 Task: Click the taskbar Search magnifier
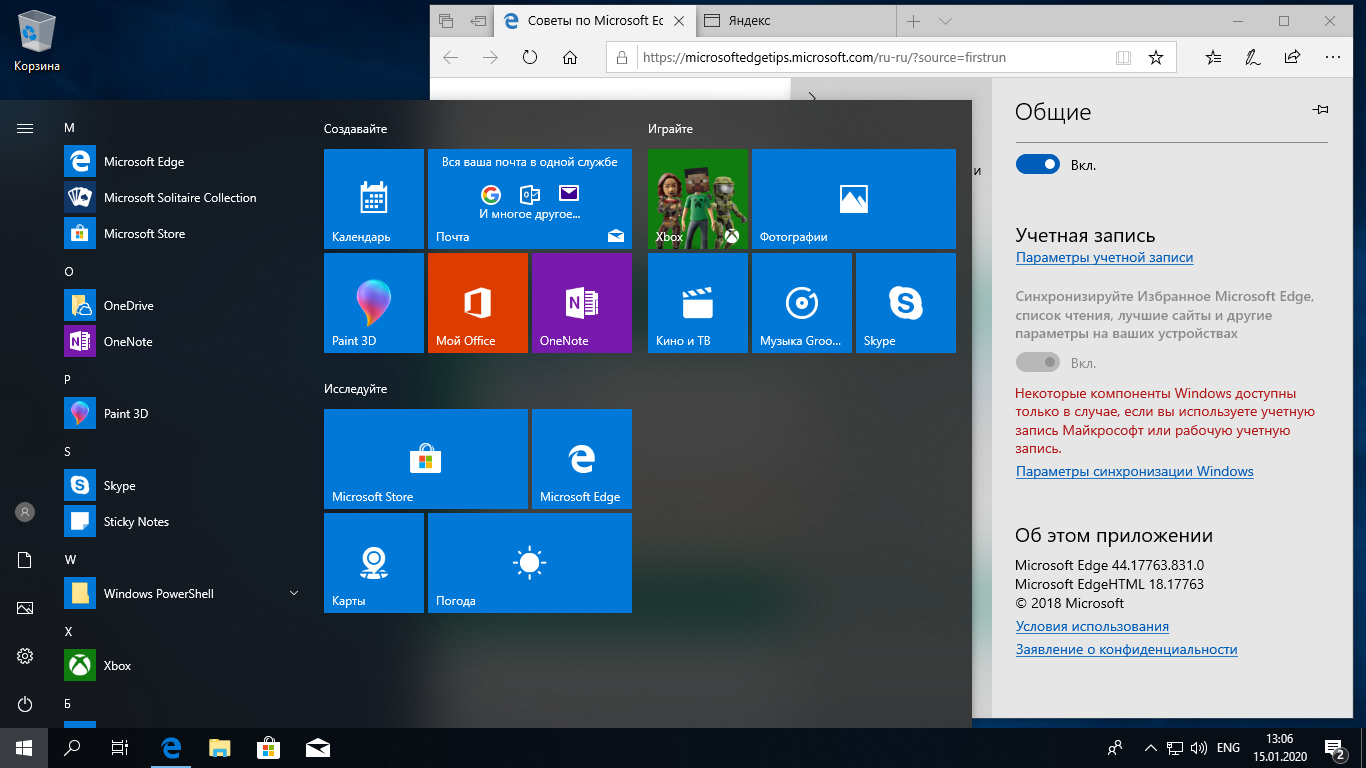pyautogui.click(x=72, y=748)
